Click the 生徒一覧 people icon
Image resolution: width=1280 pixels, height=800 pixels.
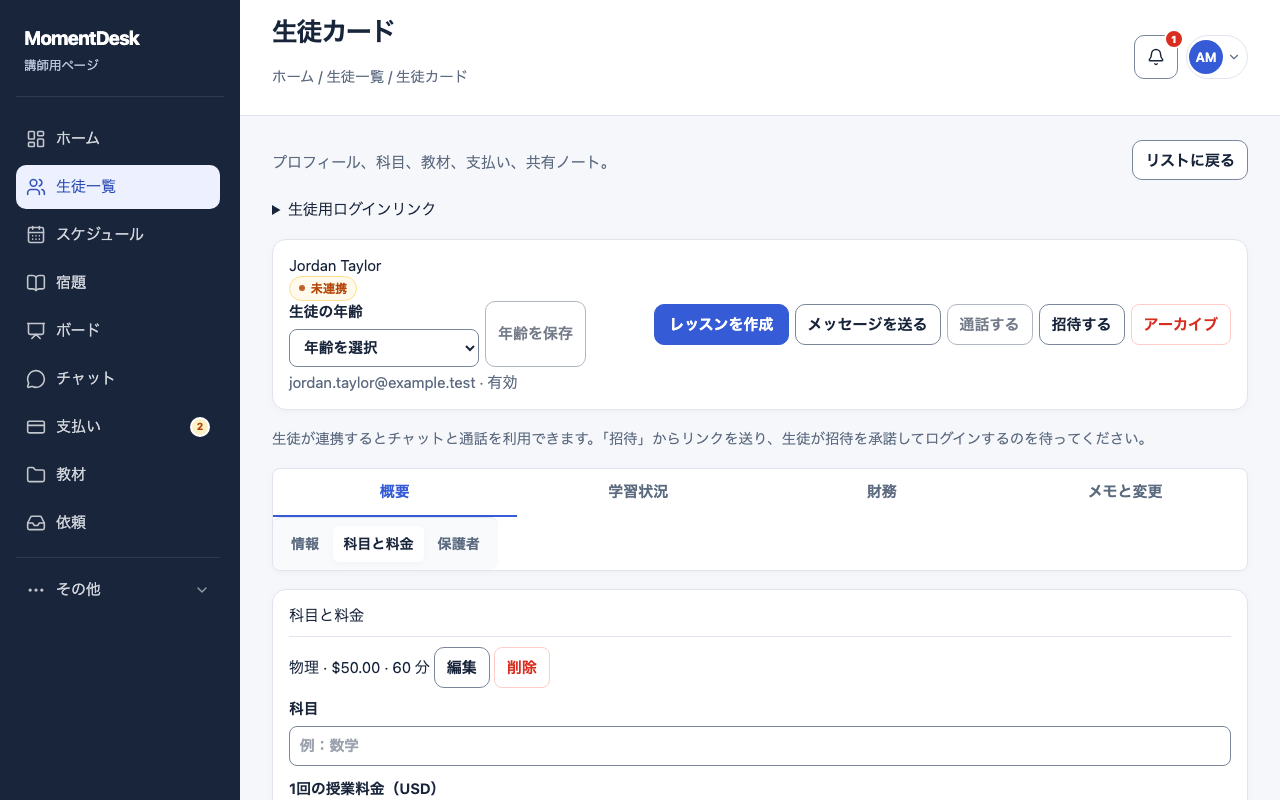[36, 186]
